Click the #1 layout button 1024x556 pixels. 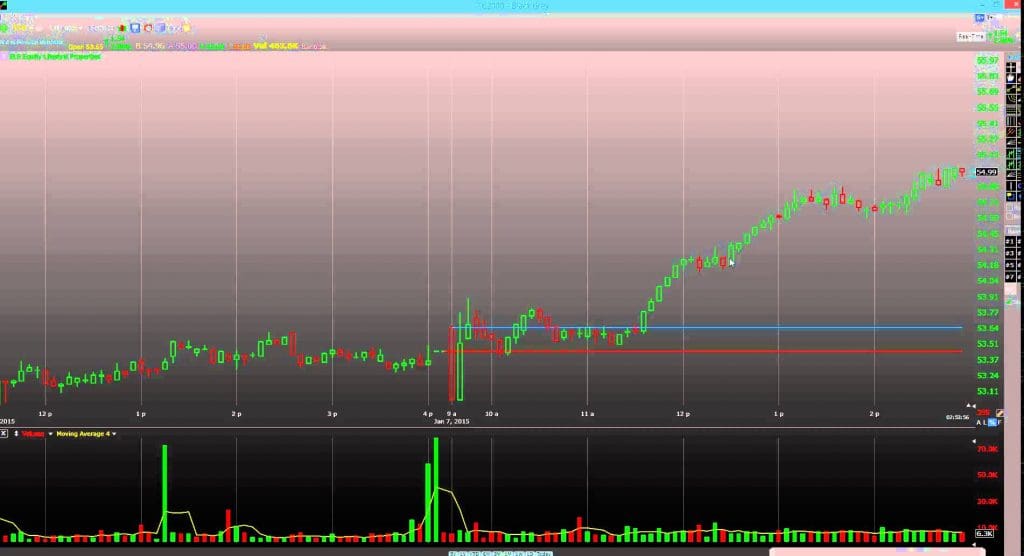pos(1010,241)
